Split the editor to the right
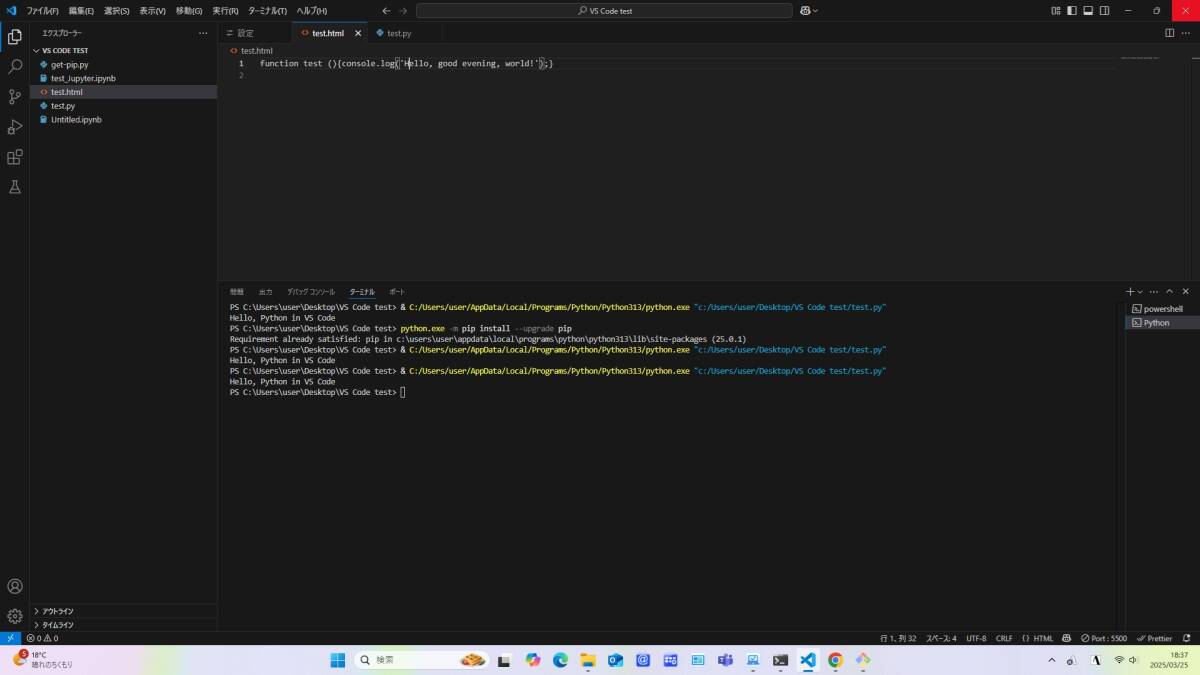The height and width of the screenshot is (675, 1200). (x=1169, y=33)
